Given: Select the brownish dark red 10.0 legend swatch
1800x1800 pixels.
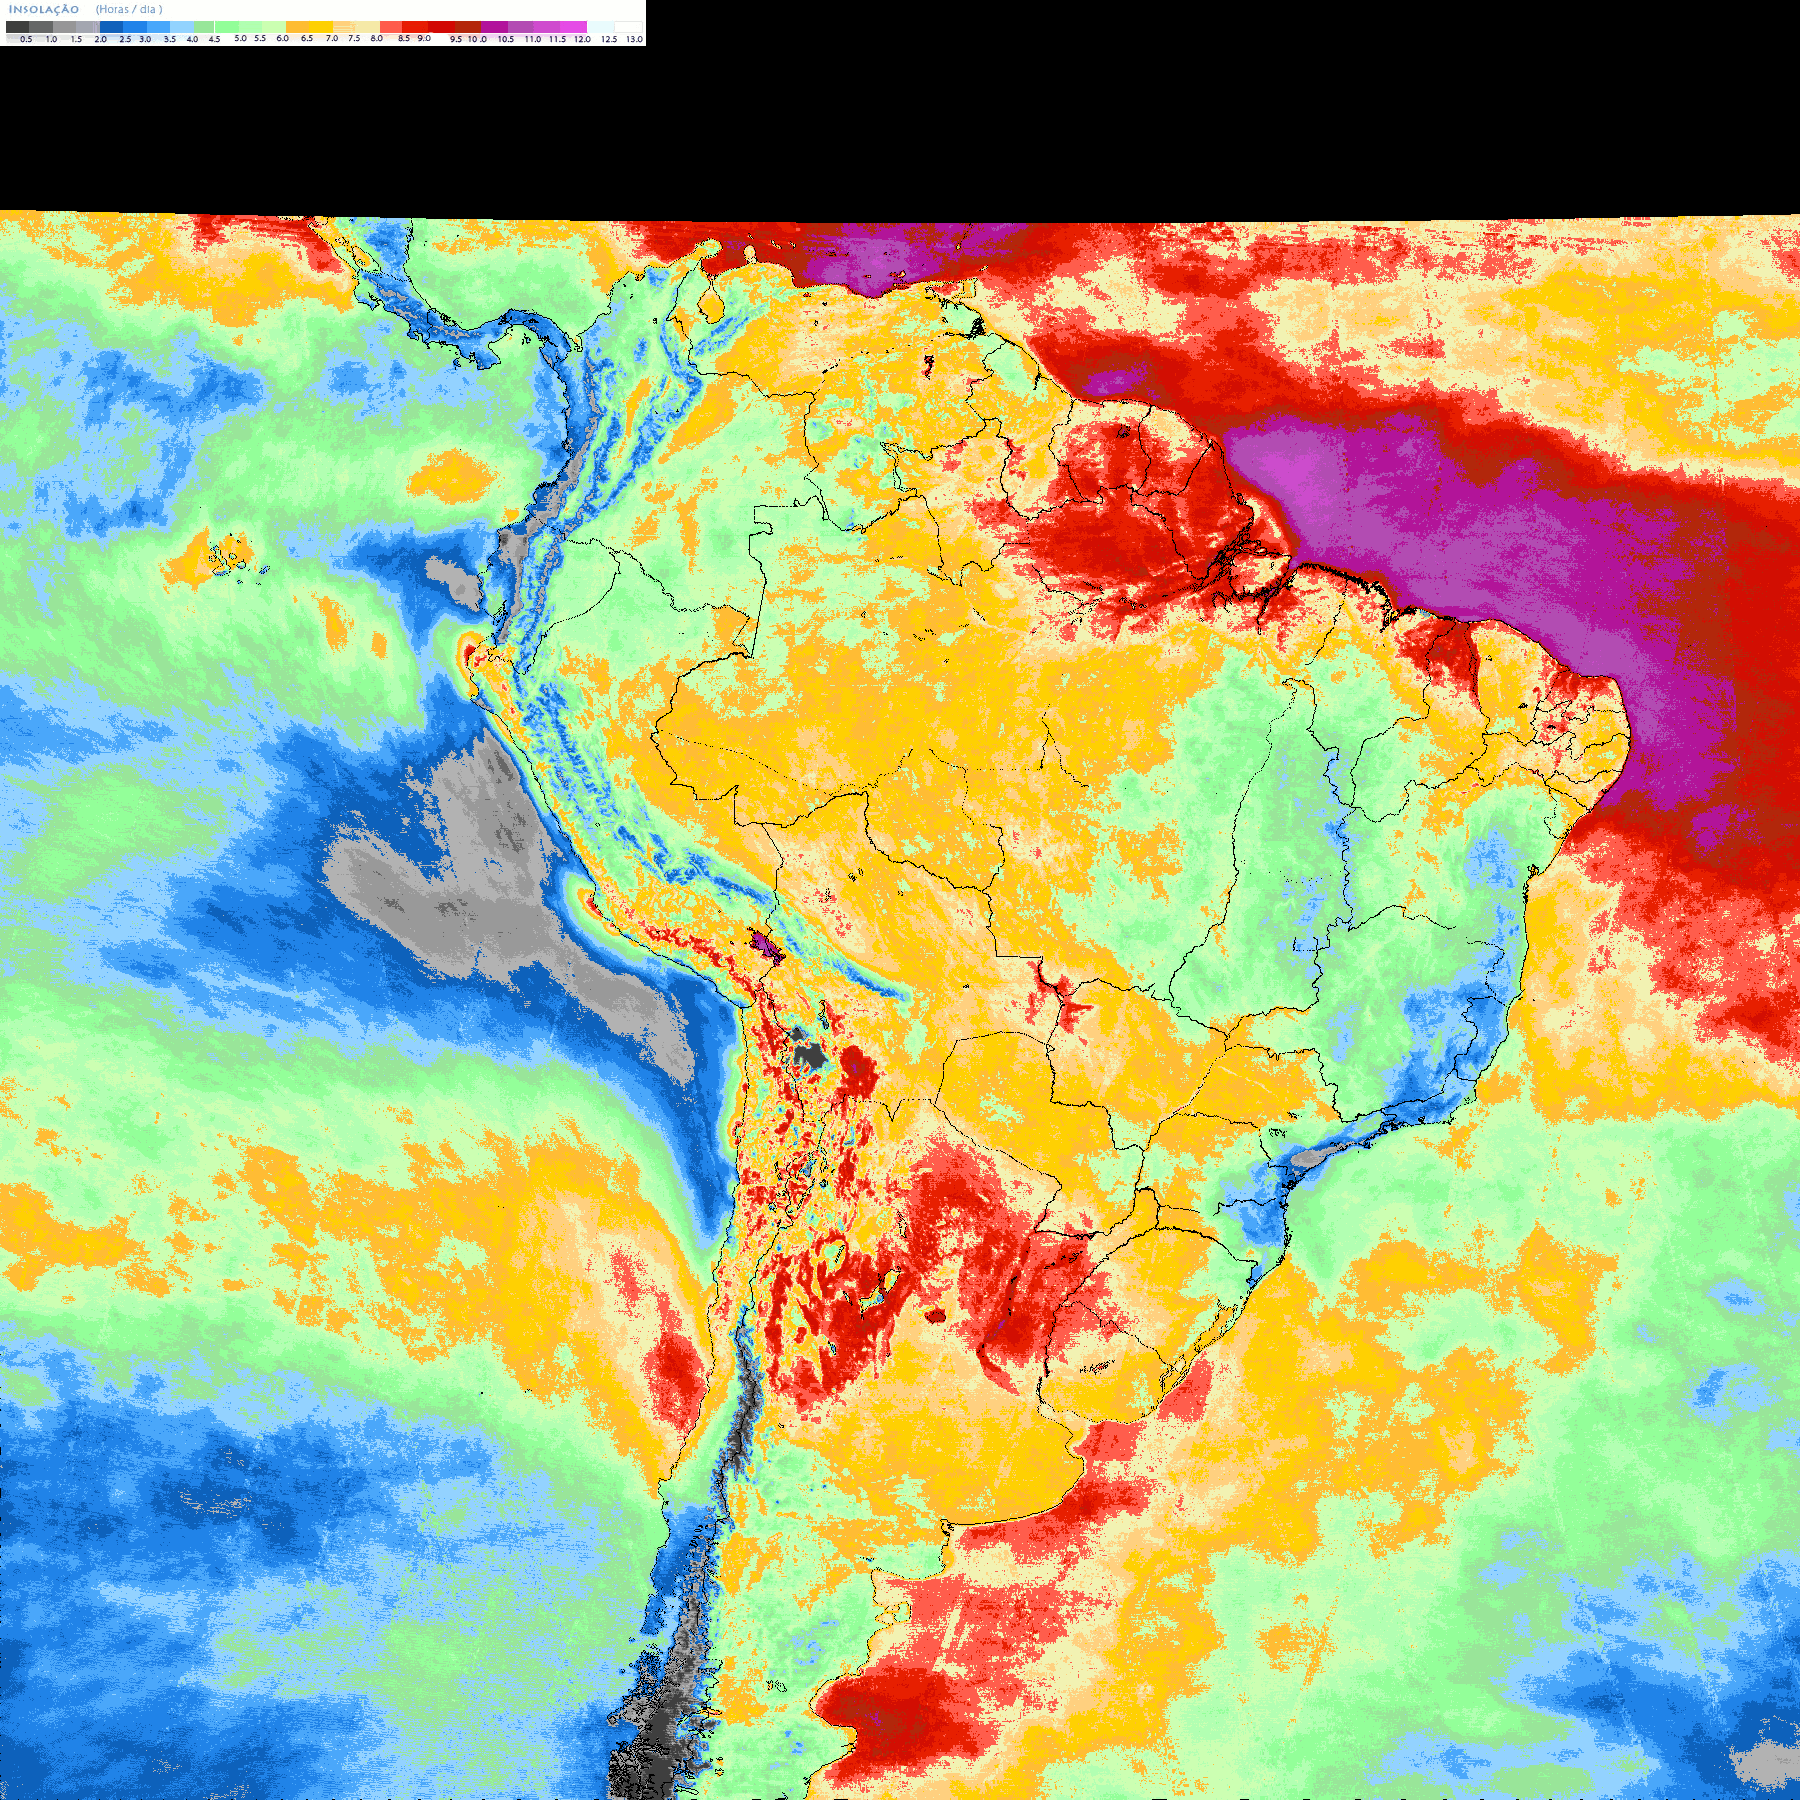Looking at the screenshot, I should point(468,27).
